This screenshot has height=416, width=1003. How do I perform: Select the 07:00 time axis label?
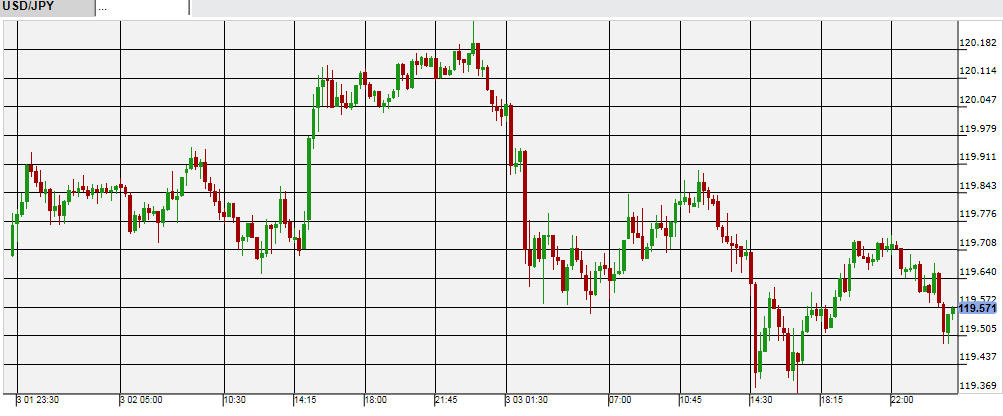620,400
